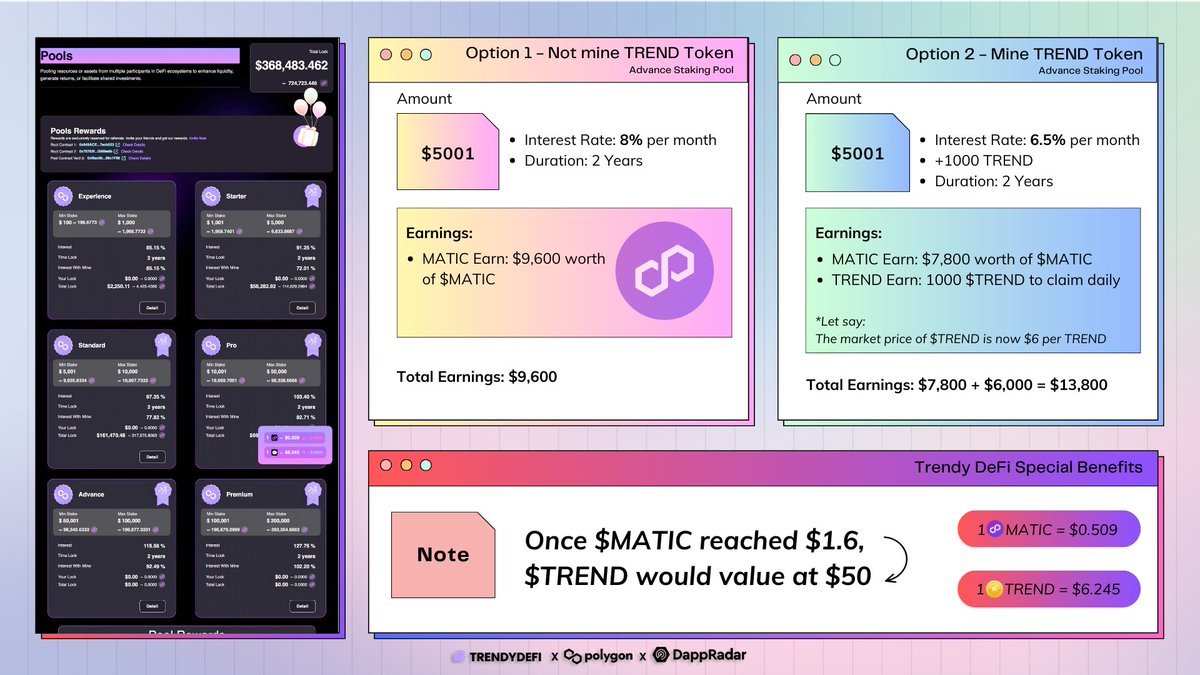Click the MATIC icon beside Total Lock amount
This screenshot has height=675, width=1200.
click(324, 83)
